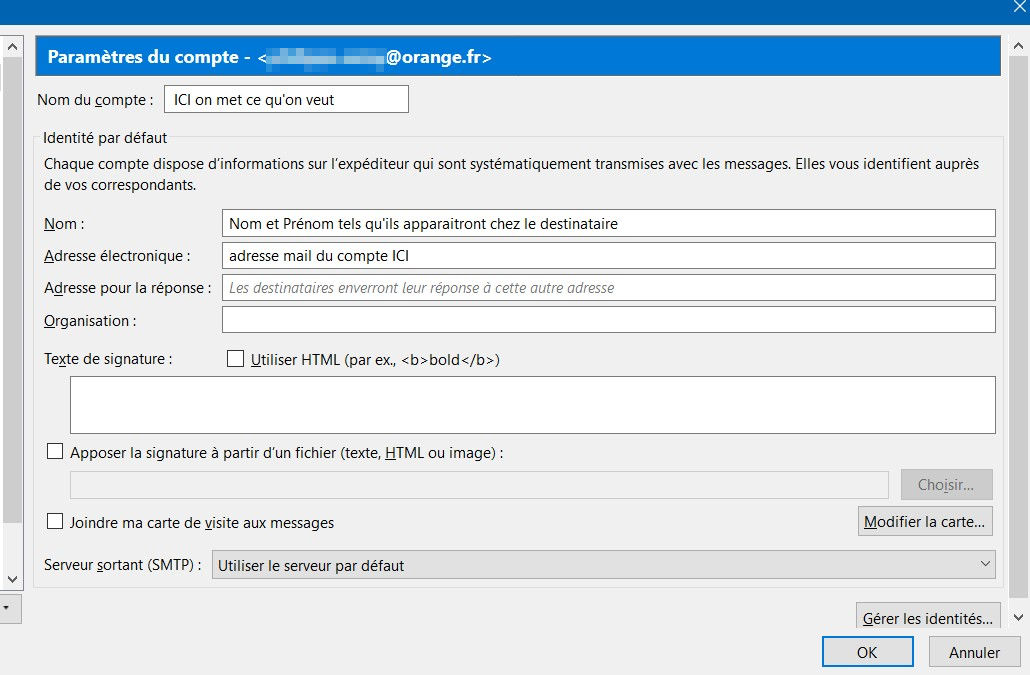
Task: Click the Adresse pour la réponse field
Action: click(x=608, y=288)
